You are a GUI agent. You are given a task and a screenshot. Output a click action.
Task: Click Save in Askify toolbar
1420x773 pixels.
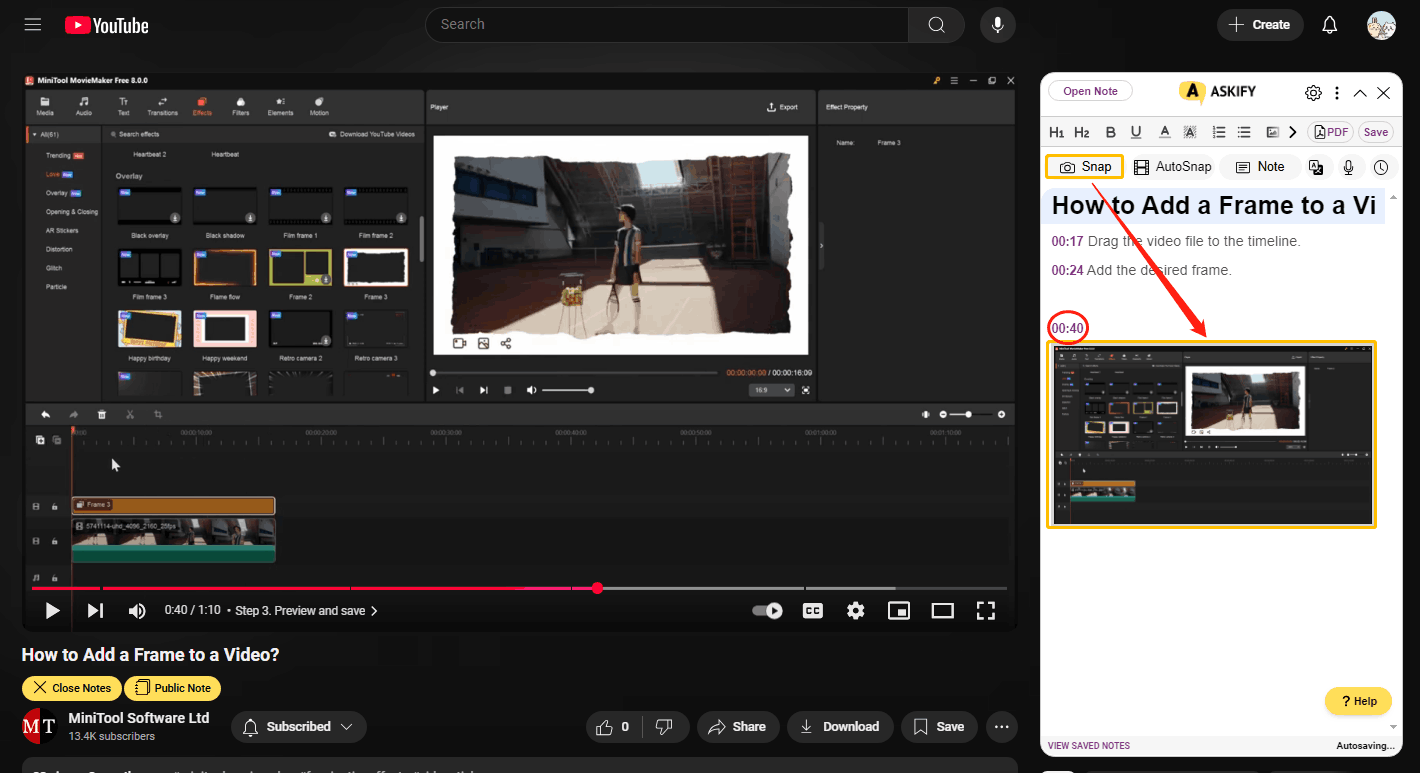click(x=1376, y=132)
